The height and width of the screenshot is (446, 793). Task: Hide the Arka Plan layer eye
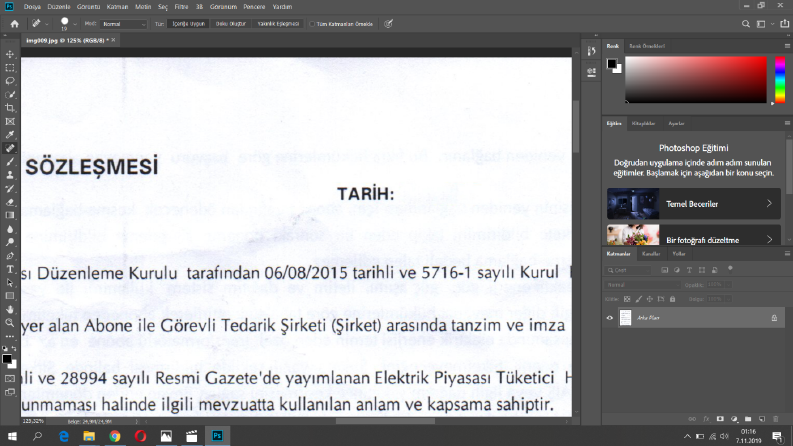pos(609,318)
